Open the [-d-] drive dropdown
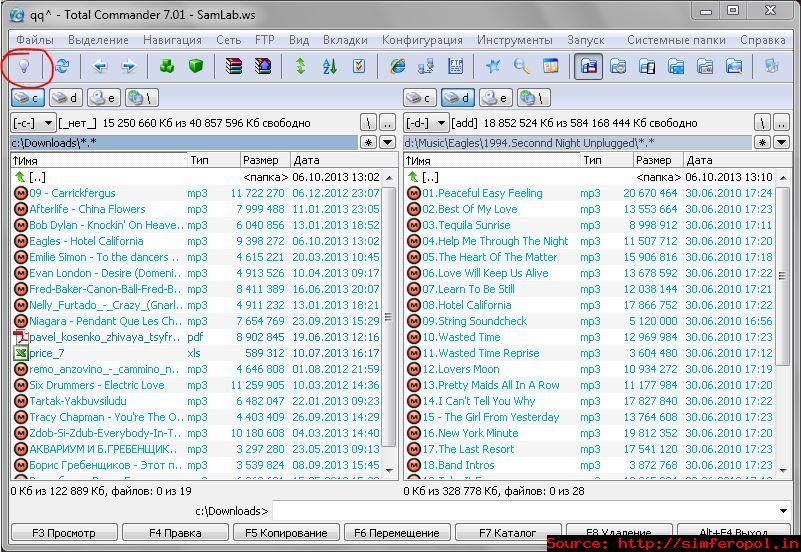Screen dimensions: 801x552 pos(426,123)
